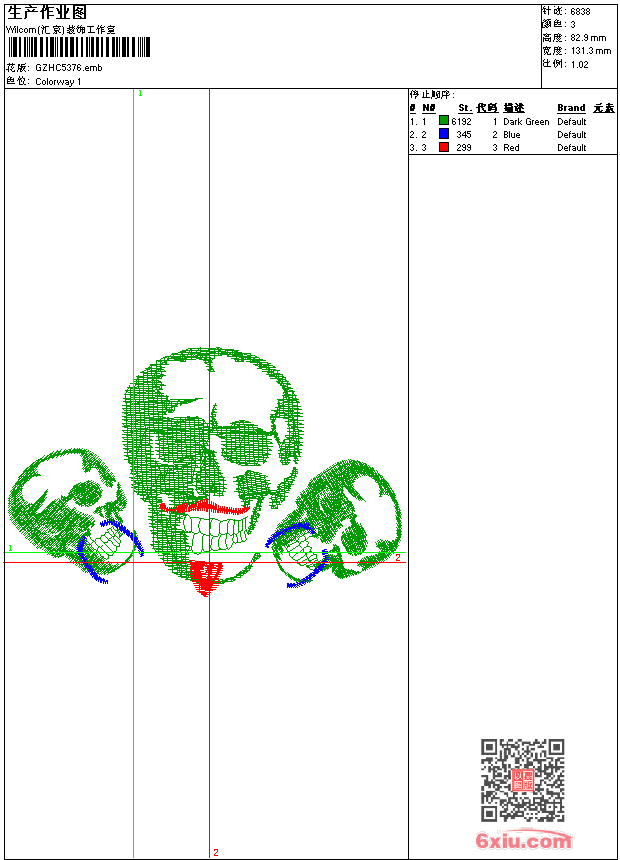The height and width of the screenshot is (860, 620).
Task: Click the Red thread color swatch
Action: pyautogui.click(x=444, y=147)
